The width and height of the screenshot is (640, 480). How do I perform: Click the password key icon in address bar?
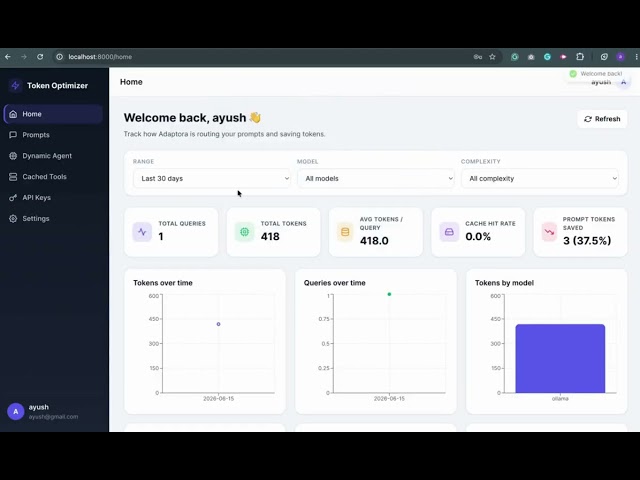pos(478,57)
